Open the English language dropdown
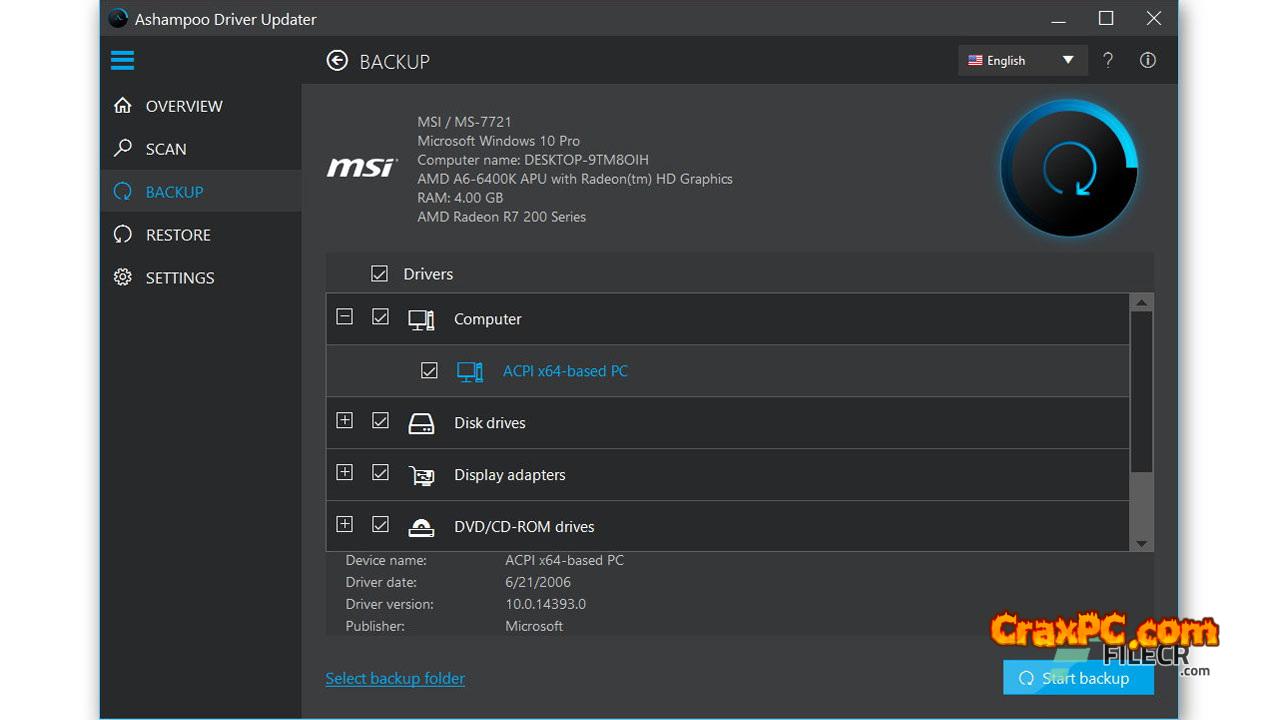 click(1020, 60)
